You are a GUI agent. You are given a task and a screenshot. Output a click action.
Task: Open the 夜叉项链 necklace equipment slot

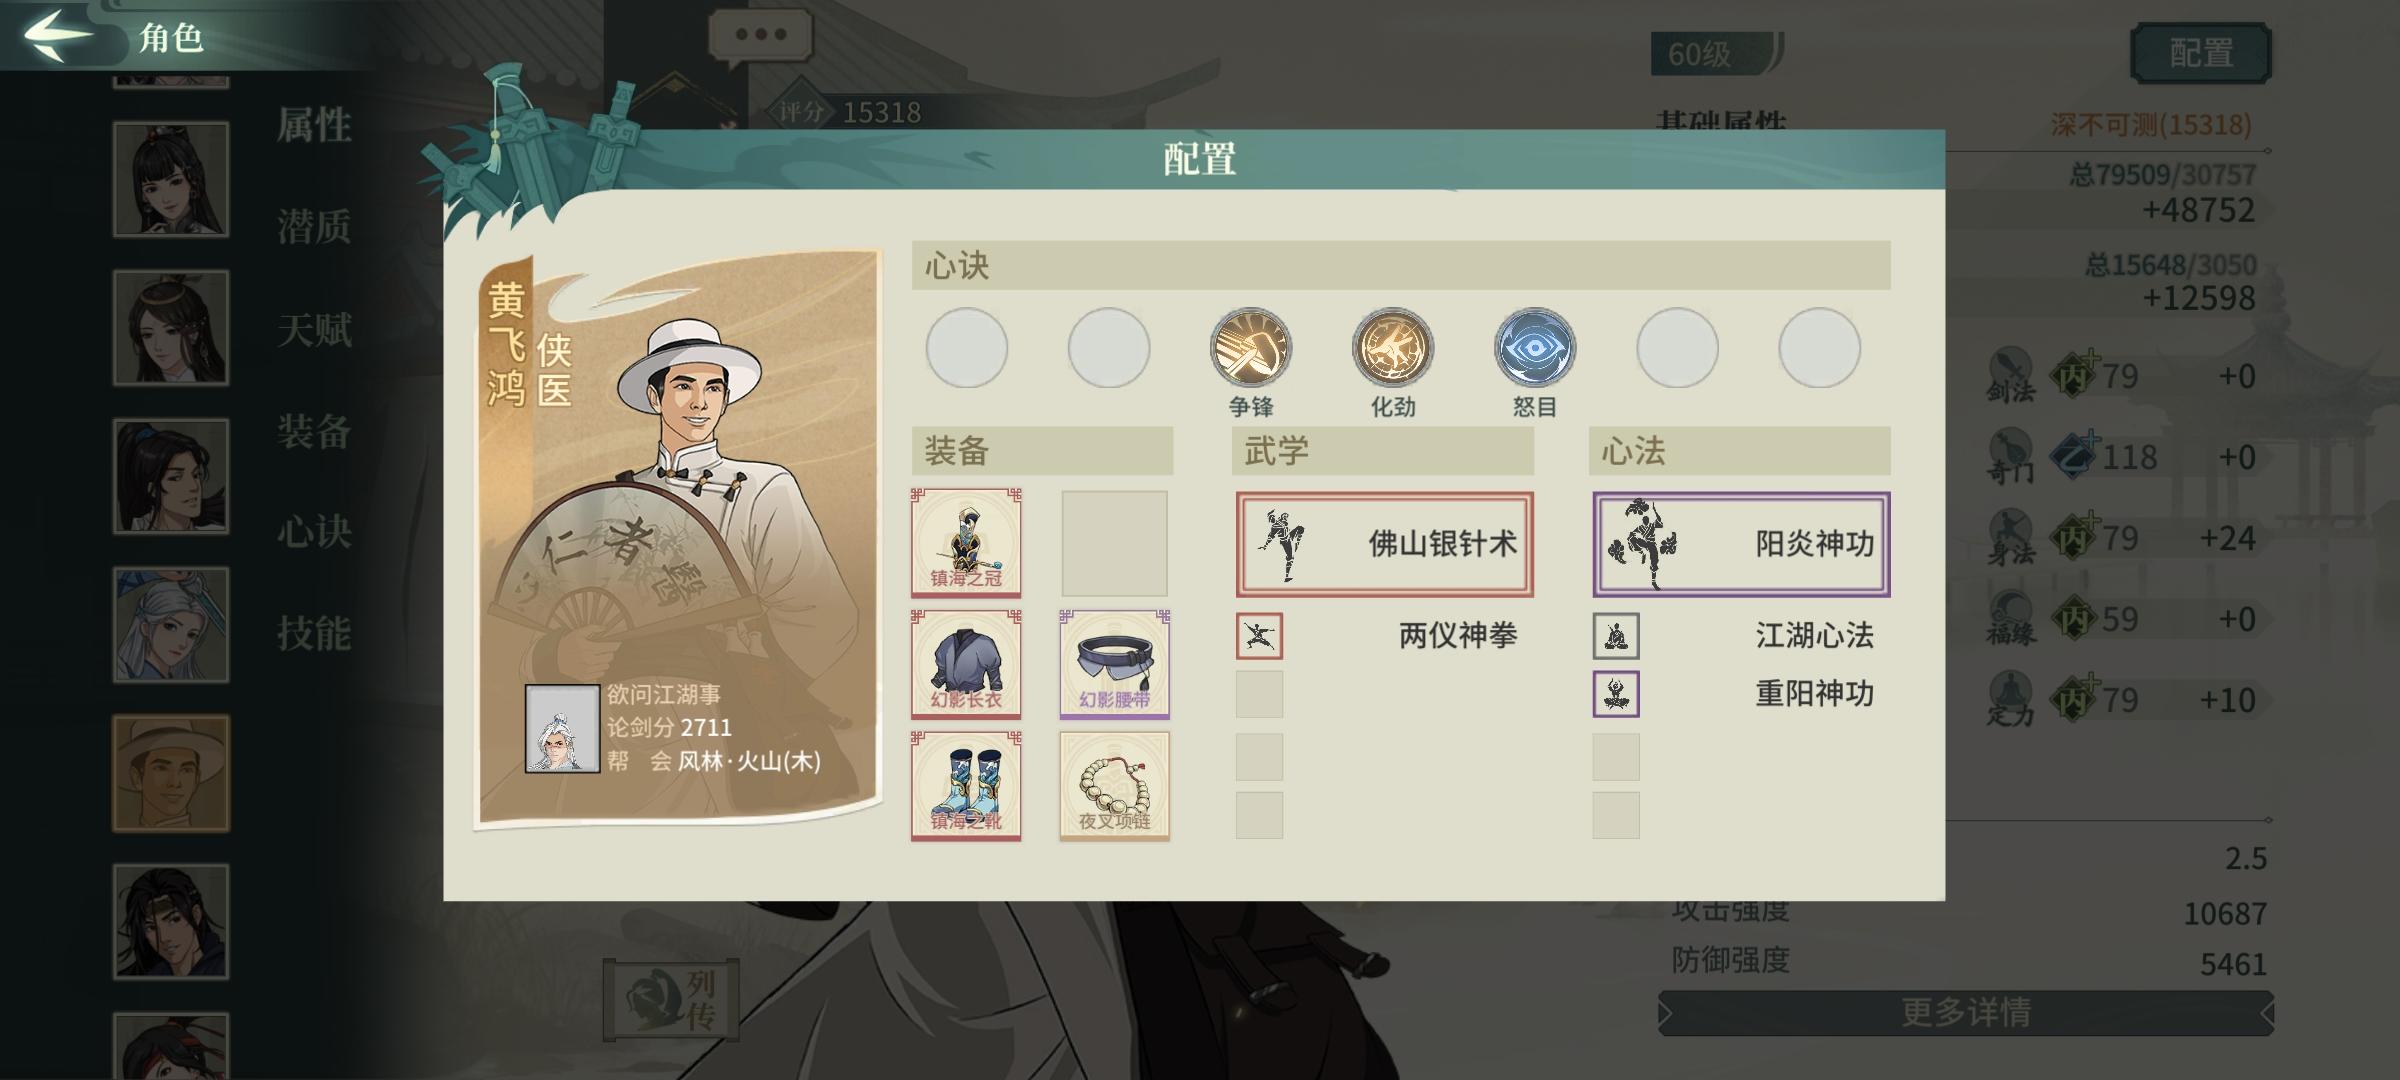[x=1114, y=786]
